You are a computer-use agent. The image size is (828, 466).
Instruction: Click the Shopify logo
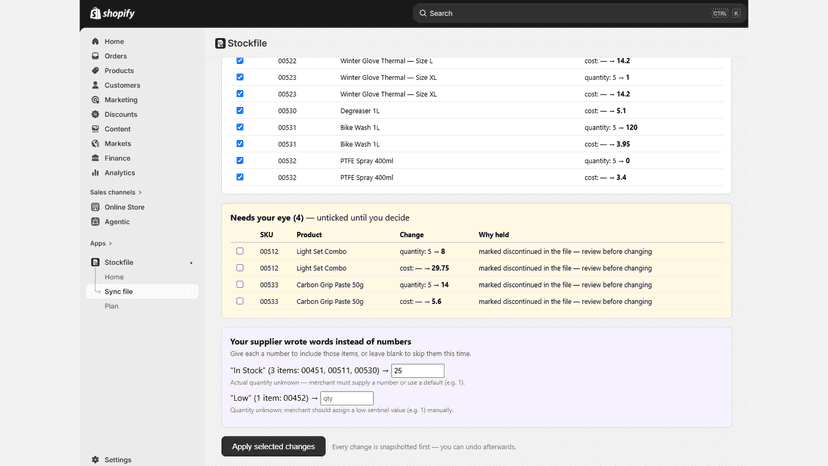112,13
